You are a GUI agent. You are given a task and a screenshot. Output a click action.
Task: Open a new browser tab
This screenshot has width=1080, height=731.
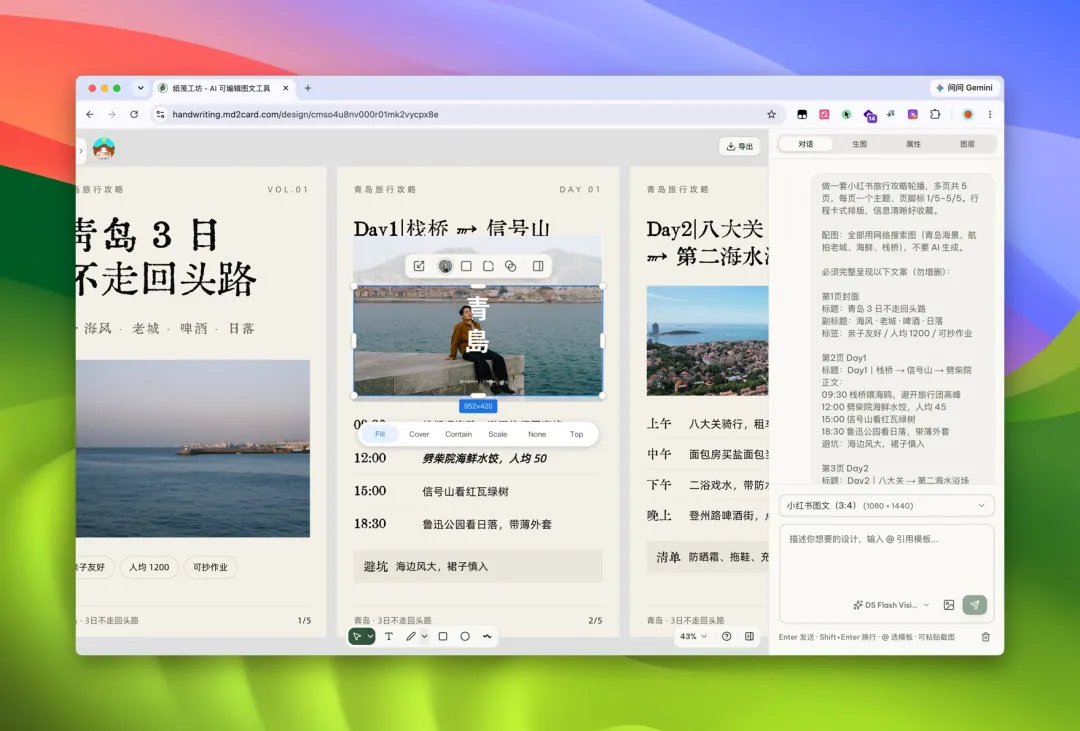(308, 88)
